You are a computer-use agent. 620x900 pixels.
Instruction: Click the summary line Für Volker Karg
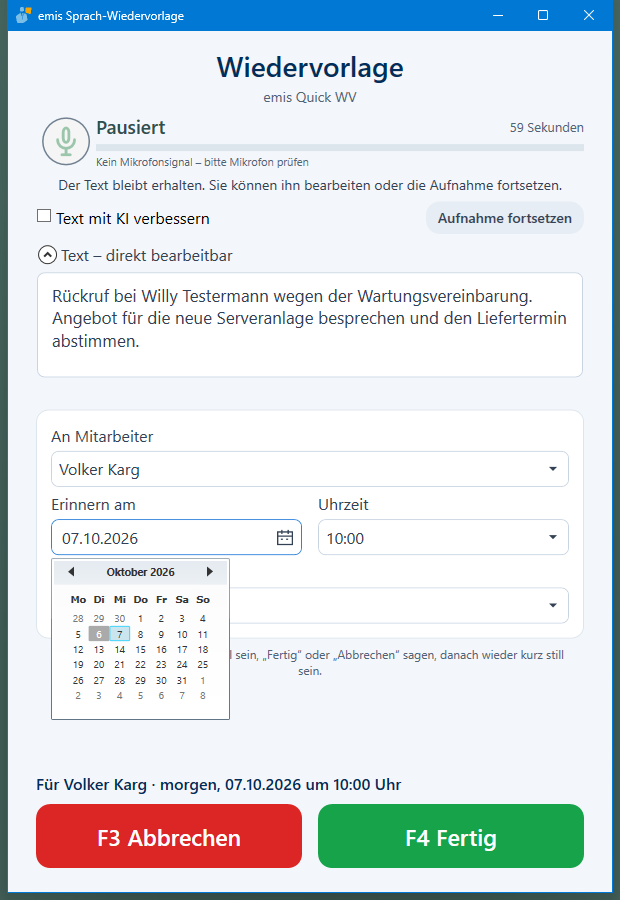click(x=219, y=785)
